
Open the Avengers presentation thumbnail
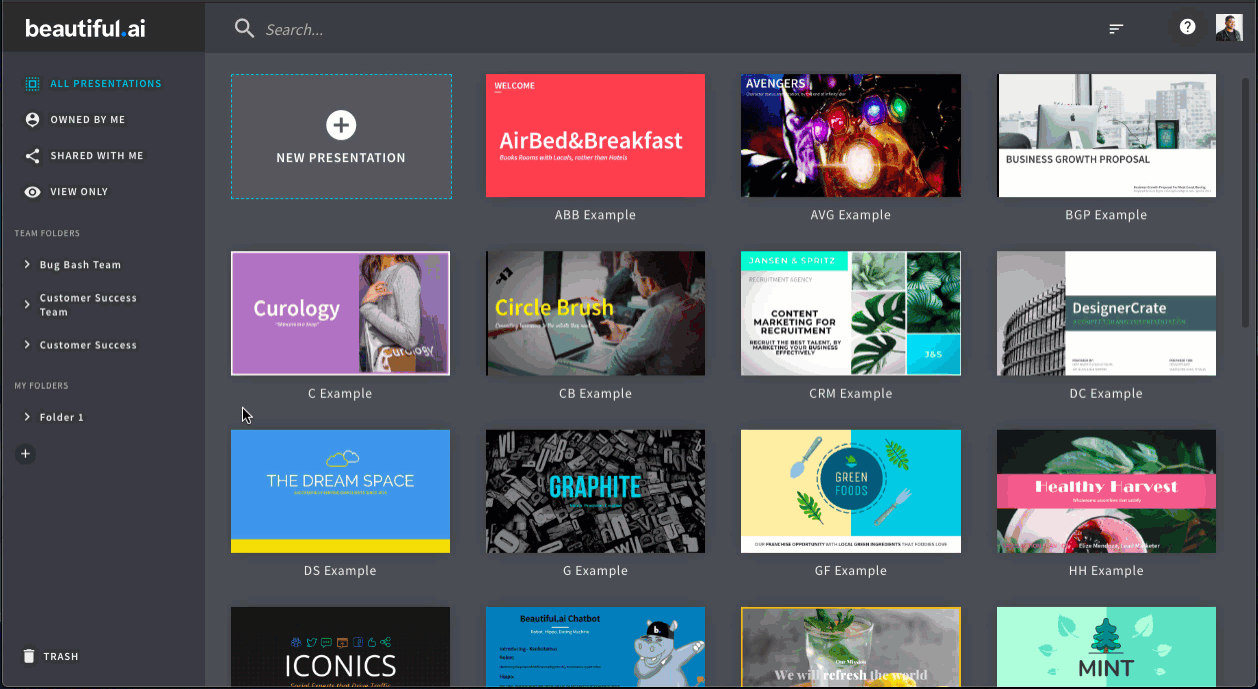[x=851, y=135]
